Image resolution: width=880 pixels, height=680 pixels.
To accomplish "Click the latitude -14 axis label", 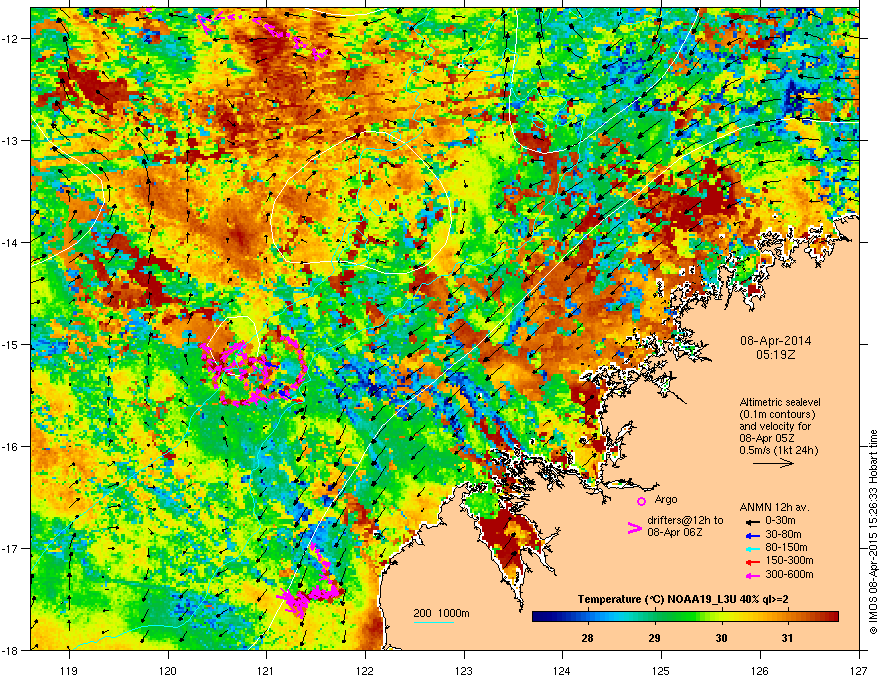I will (11, 243).
